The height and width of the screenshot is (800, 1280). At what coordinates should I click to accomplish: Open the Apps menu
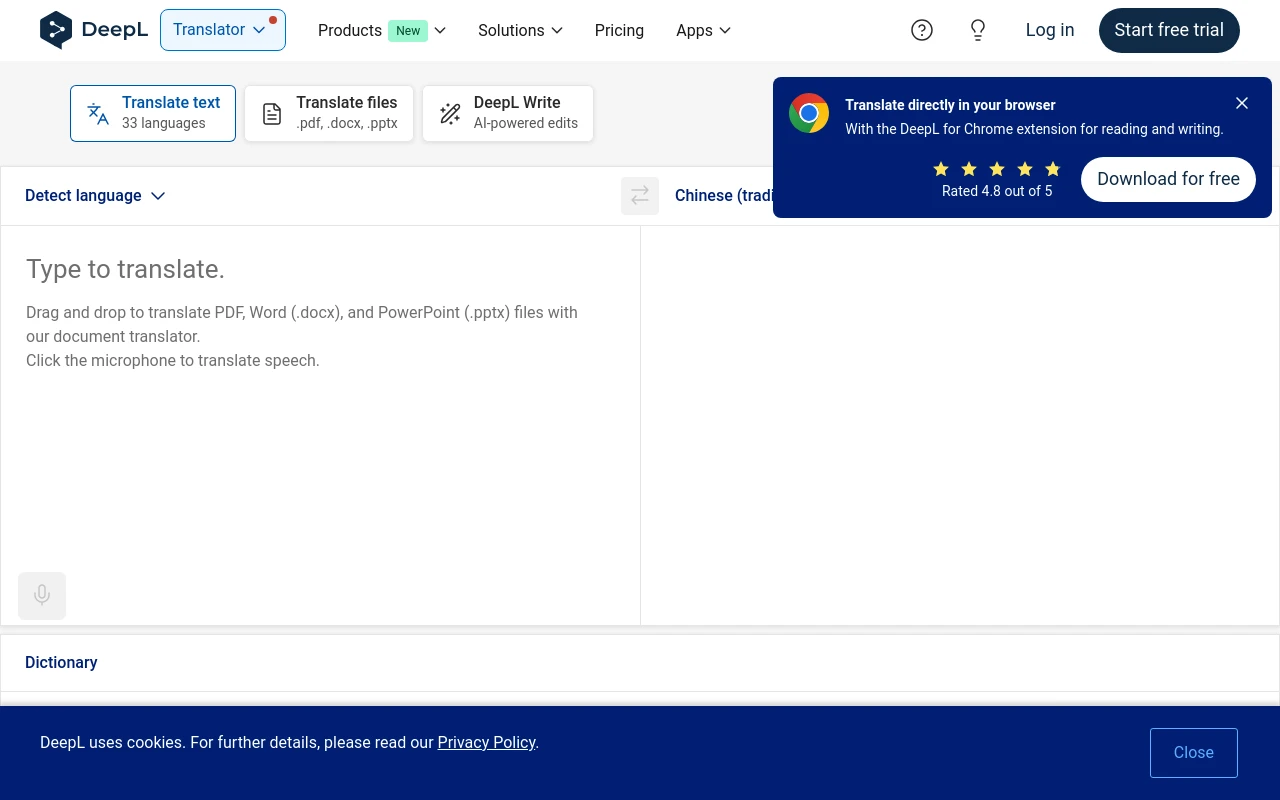coord(703,30)
